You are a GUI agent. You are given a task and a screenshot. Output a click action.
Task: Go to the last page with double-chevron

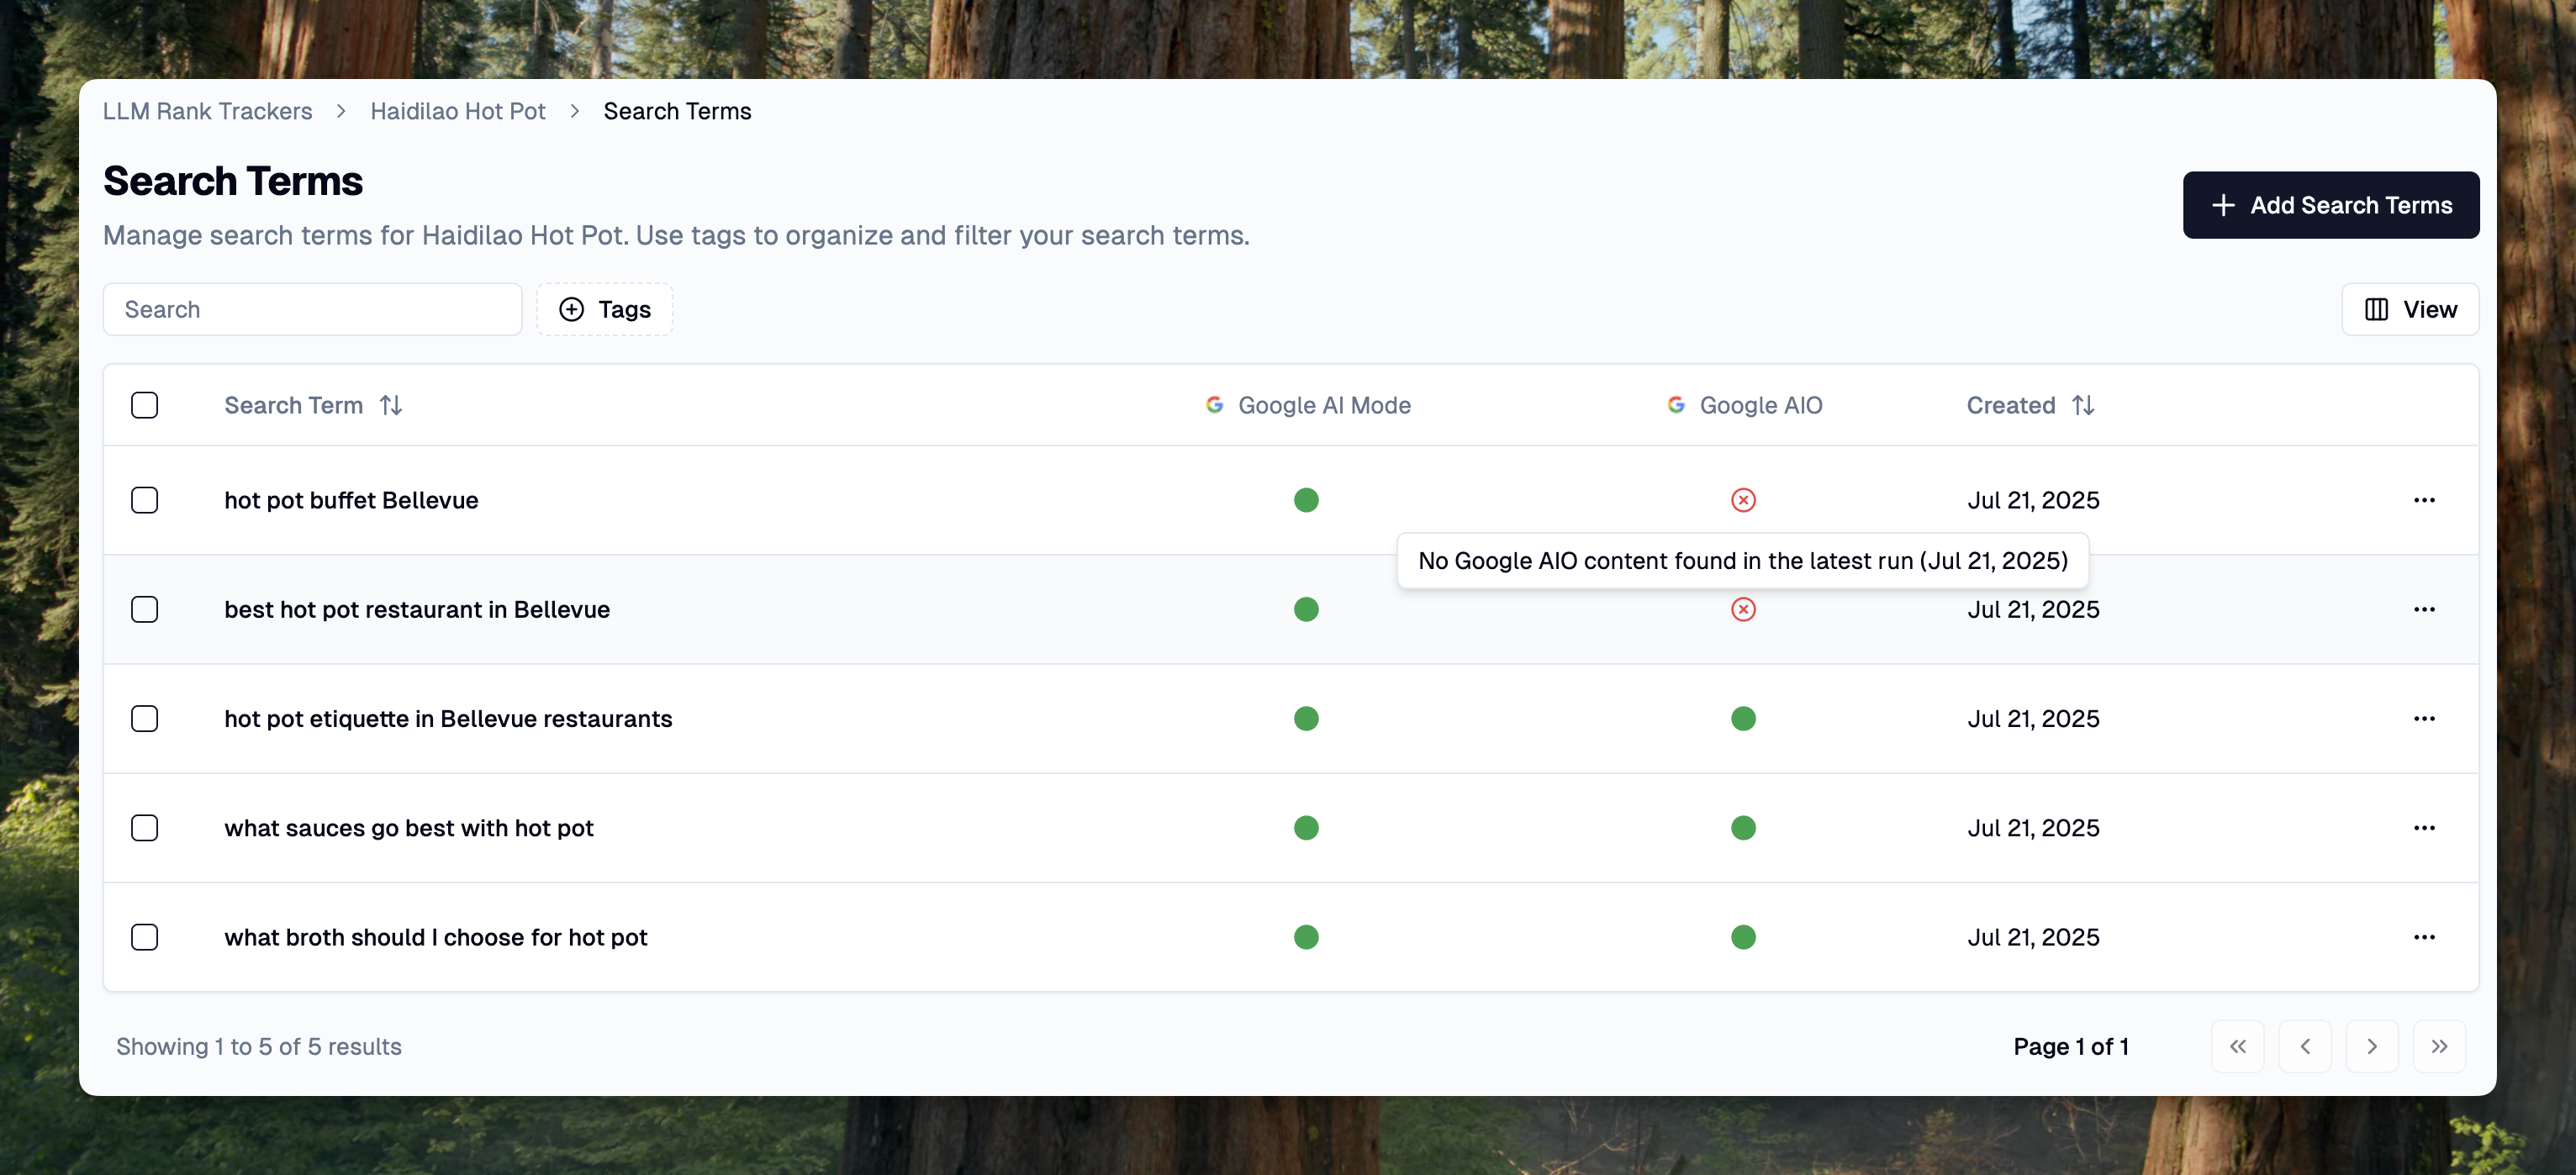tap(2439, 1046)
